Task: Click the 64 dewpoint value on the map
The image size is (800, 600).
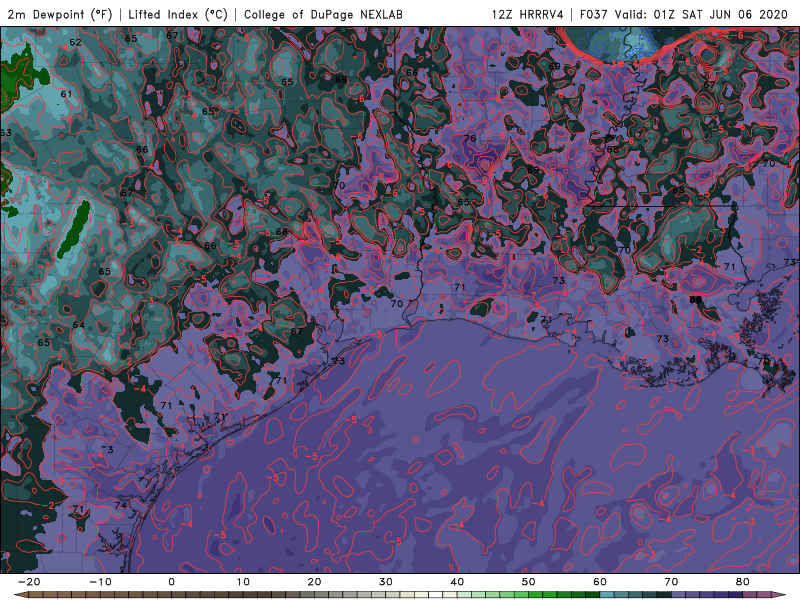Action: pyautogui.click(x=79, y=325)
